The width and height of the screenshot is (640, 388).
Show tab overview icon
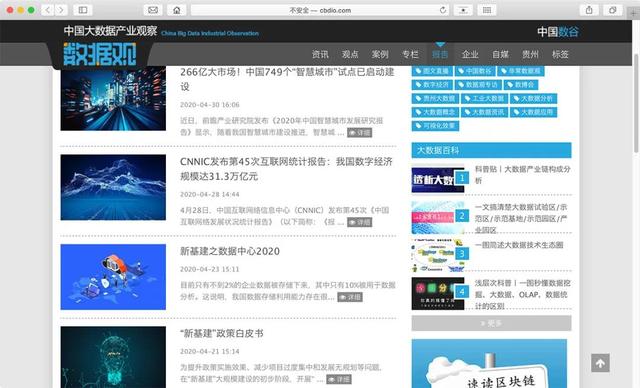pos(613,10)
